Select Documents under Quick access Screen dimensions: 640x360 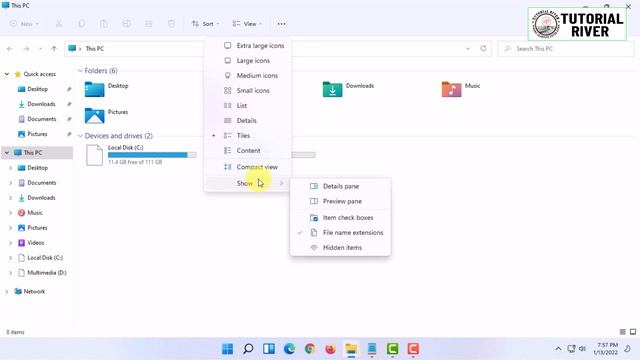point(42,119)
